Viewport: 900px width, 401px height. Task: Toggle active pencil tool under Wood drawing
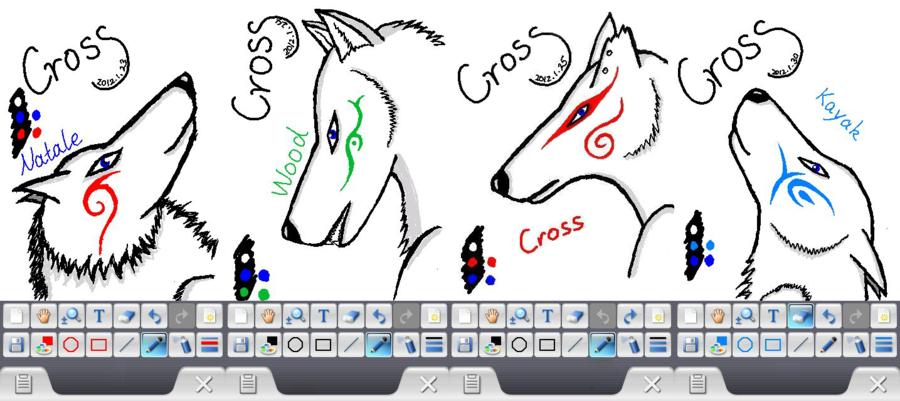coord(379,345)
